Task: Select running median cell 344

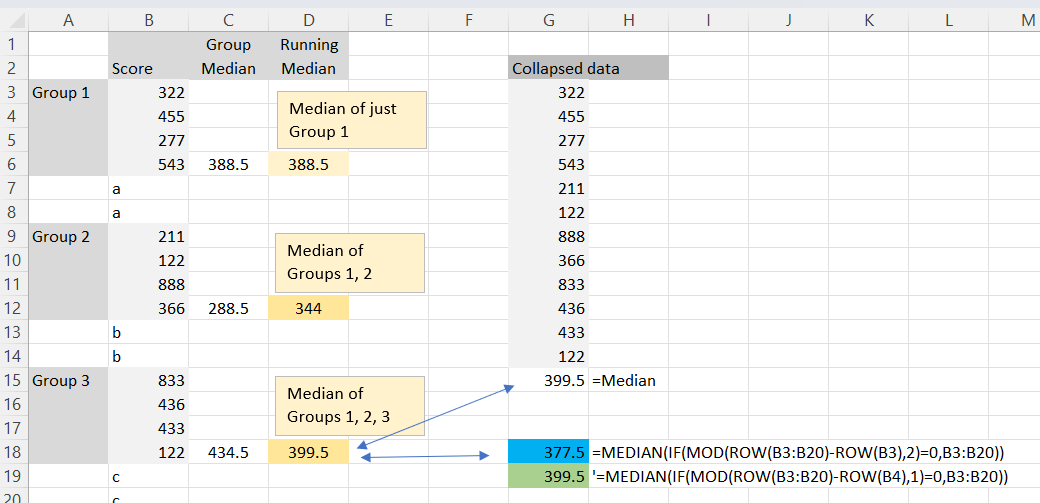Action: (x=308, y=309)
